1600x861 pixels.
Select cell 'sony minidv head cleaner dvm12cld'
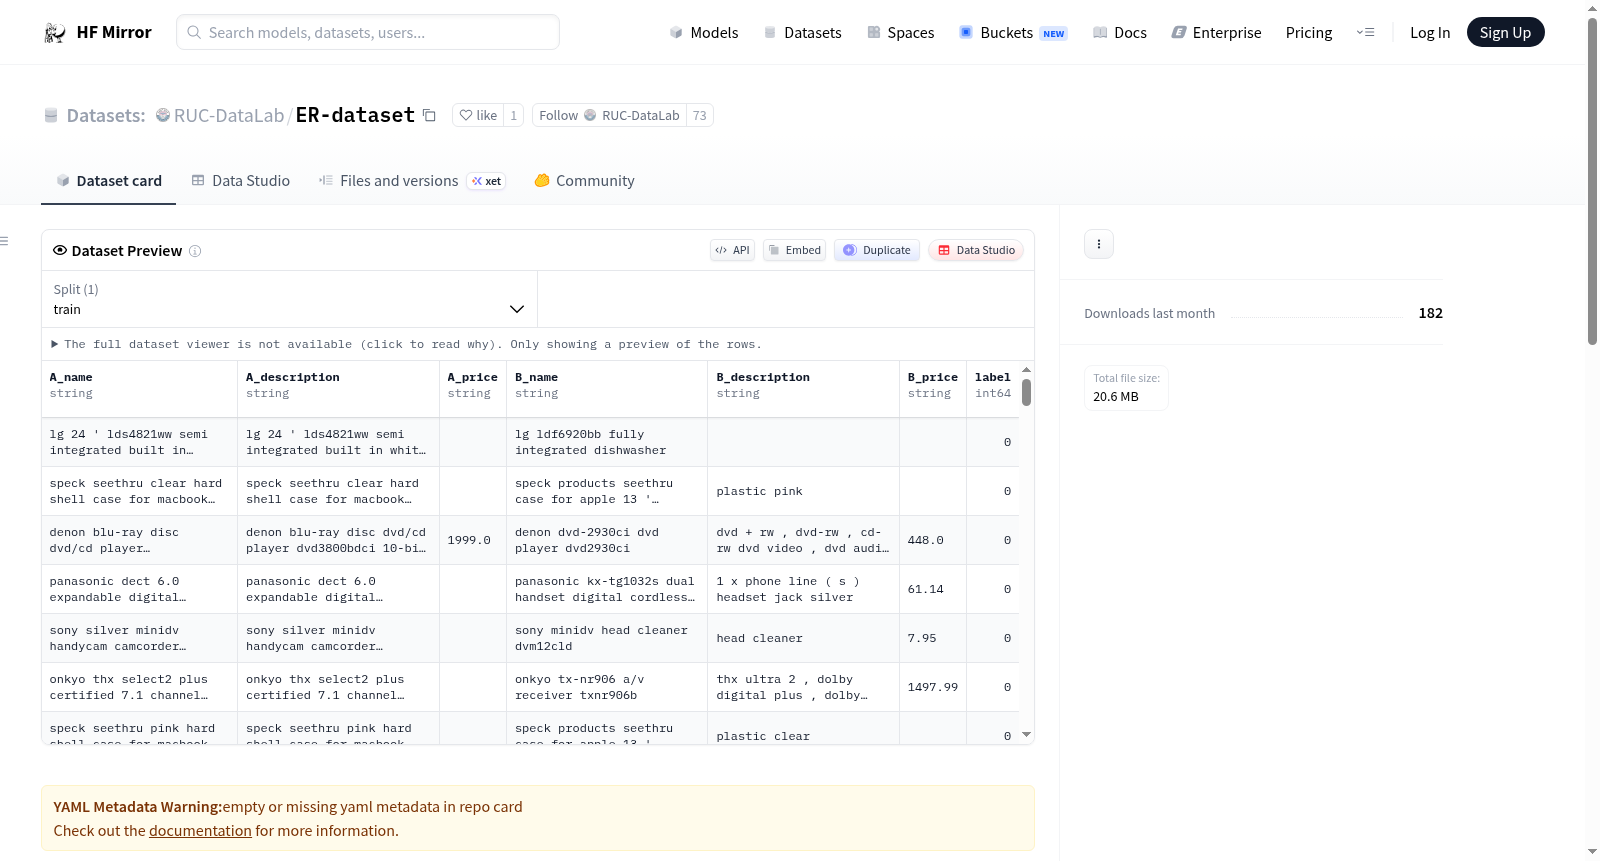607,638
